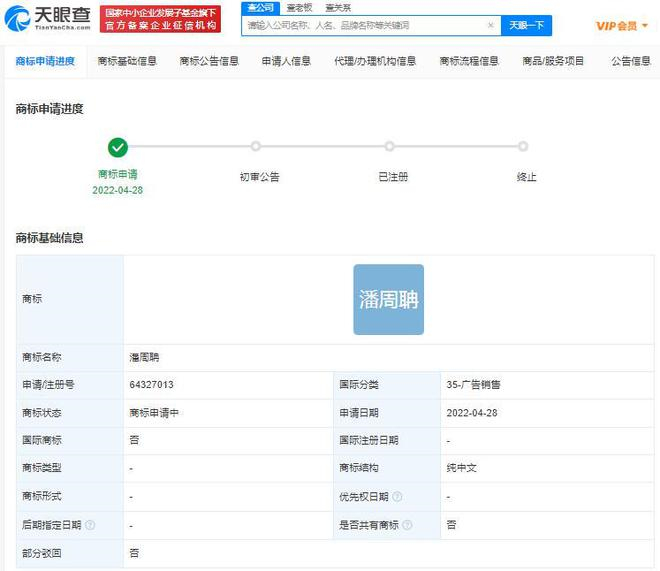Clear the search box with the X icon
This screenshot has width=660, height=571.
pyautogui.click(x=490, y=25)
